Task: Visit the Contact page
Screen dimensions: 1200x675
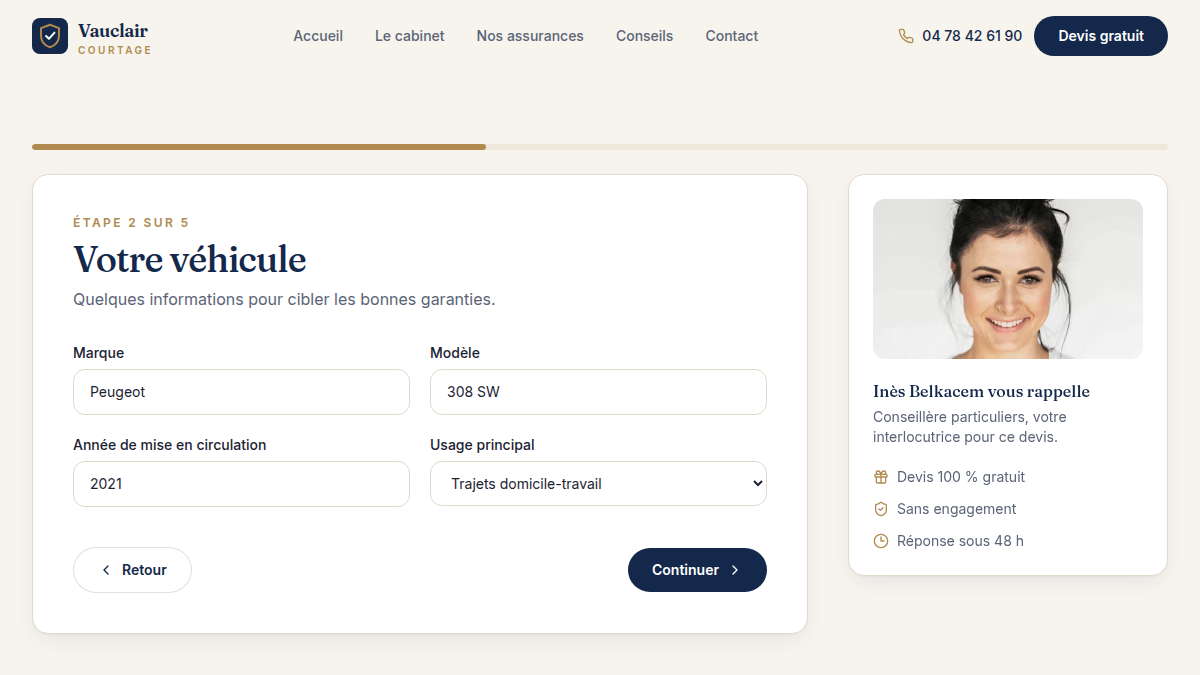Action: coord(732,36)
